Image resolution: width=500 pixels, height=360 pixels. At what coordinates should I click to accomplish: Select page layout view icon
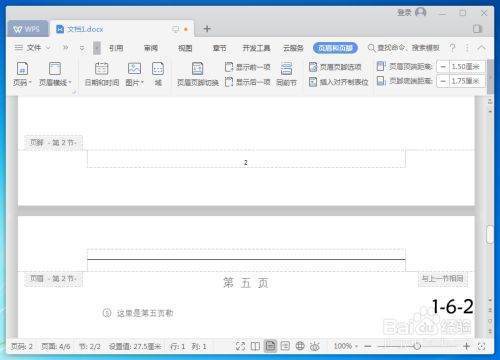[x=270, y=346]
